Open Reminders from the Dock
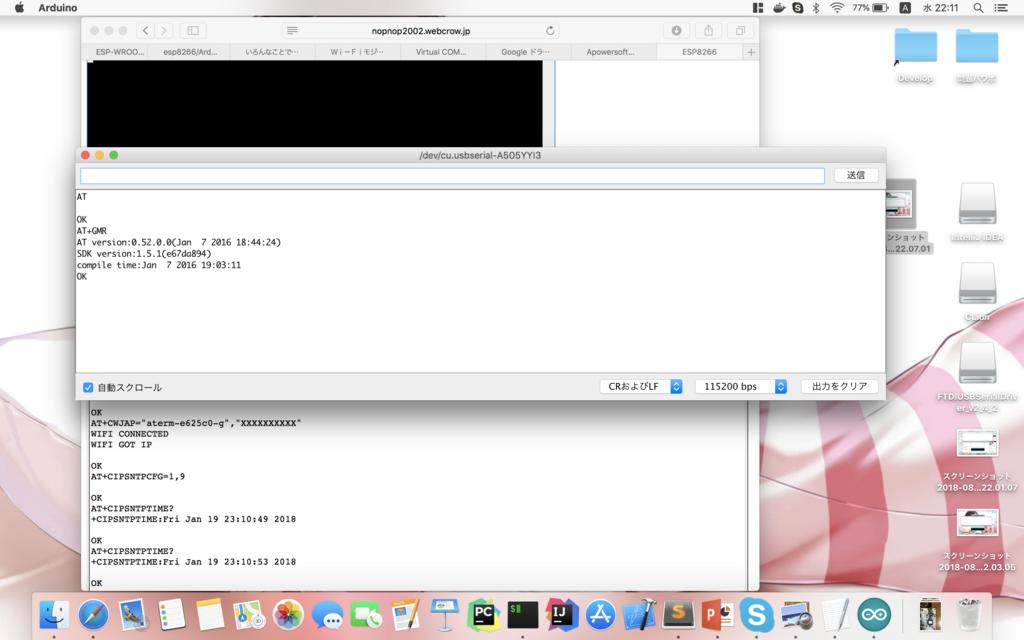This screenshot has width=1024, height=640. pos(172,615)
